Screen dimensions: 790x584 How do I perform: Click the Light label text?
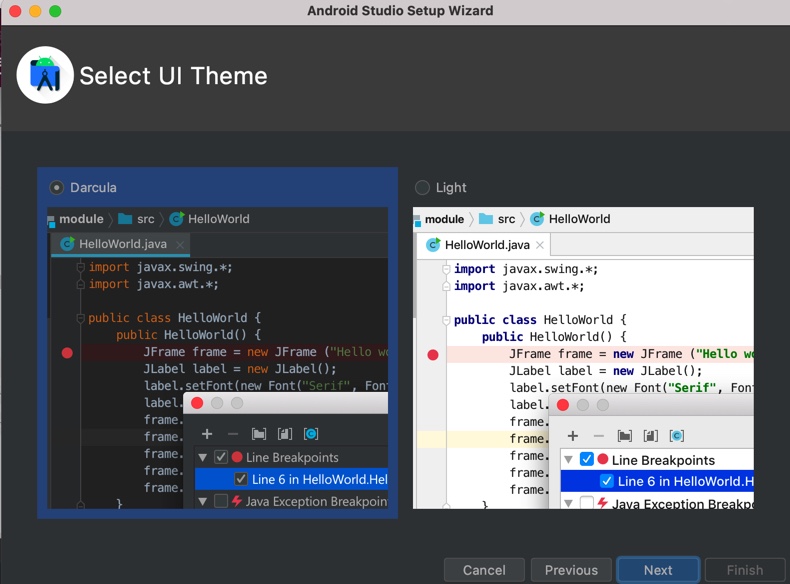pos(451,188)
